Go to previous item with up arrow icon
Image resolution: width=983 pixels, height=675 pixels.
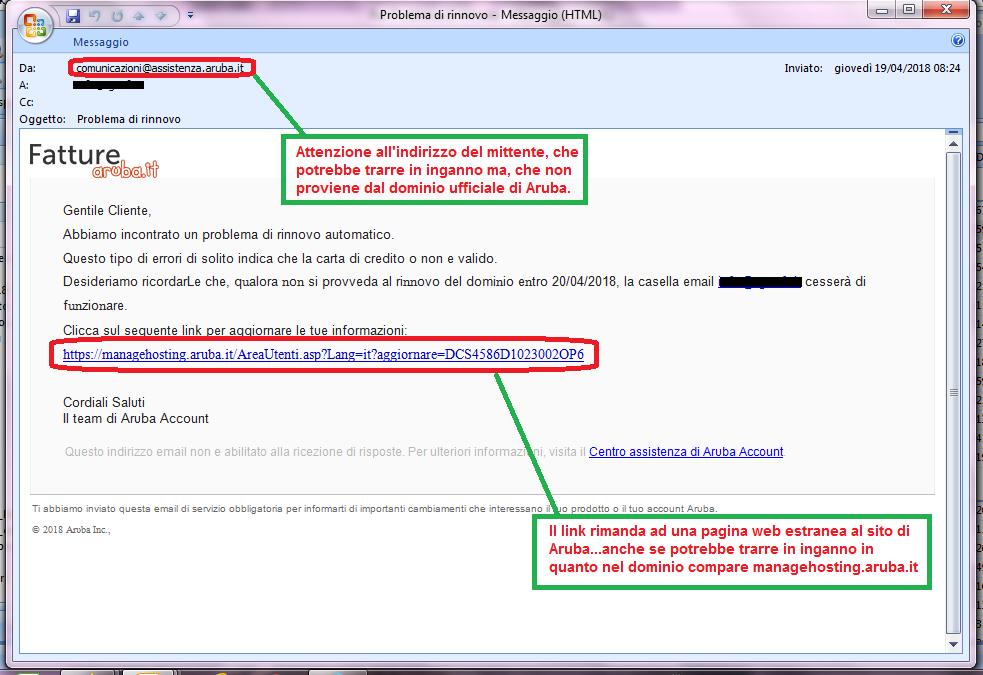click(x=139, y=16)
